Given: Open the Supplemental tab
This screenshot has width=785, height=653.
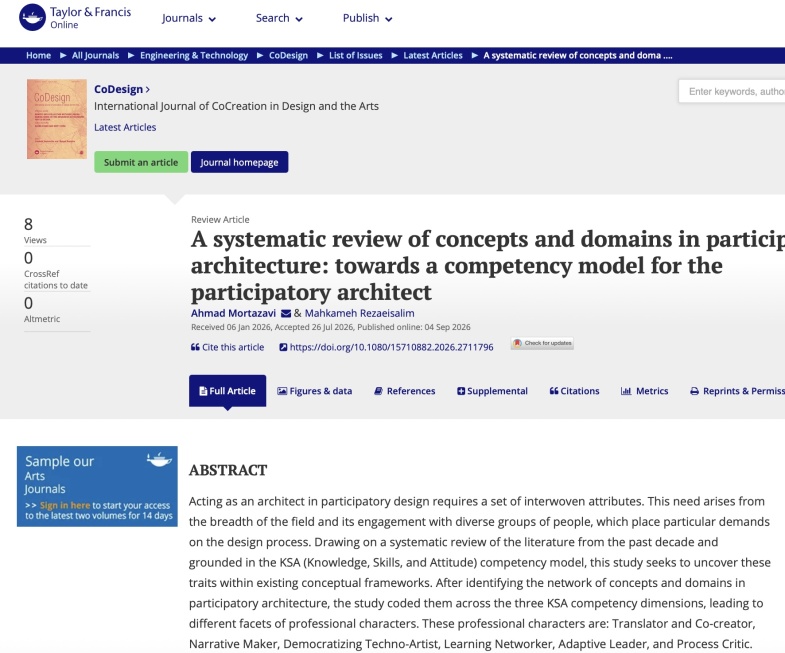Looking at the screenshot, I should [492, 391].
